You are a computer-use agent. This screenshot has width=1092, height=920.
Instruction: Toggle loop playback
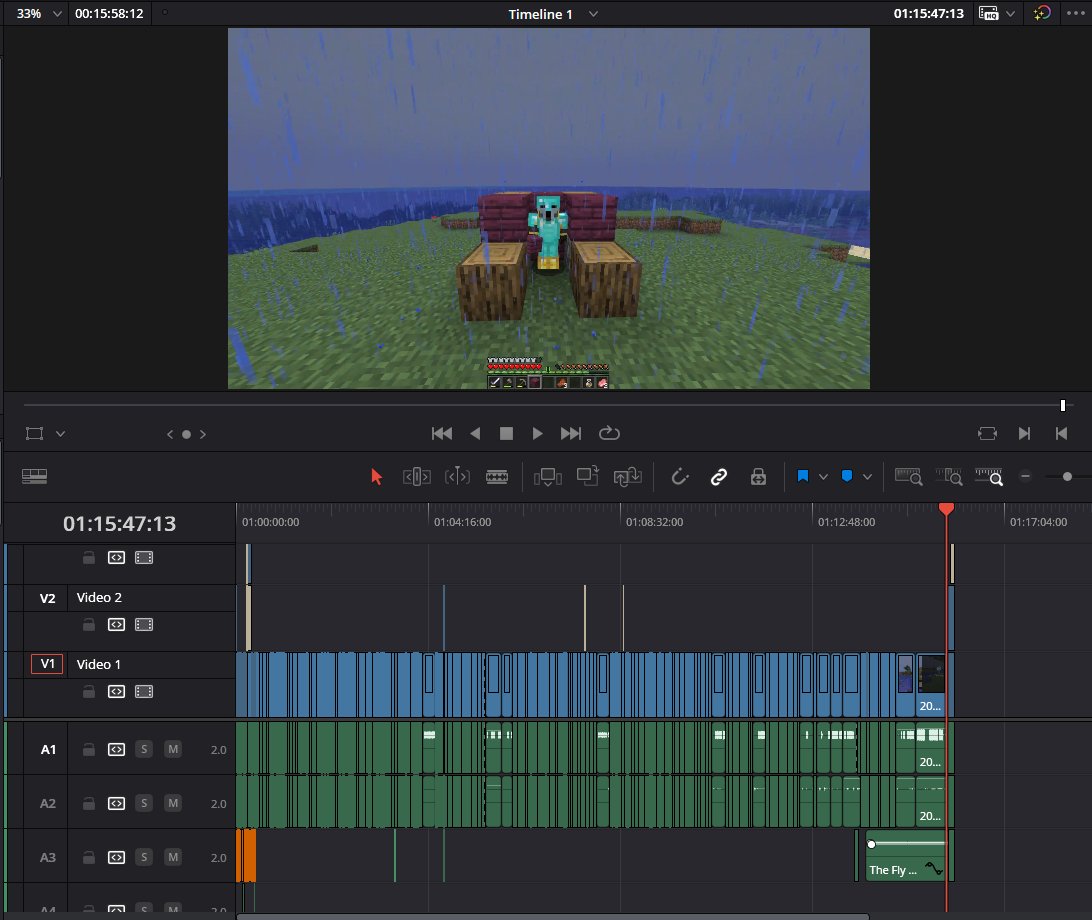tap(609, 433)
